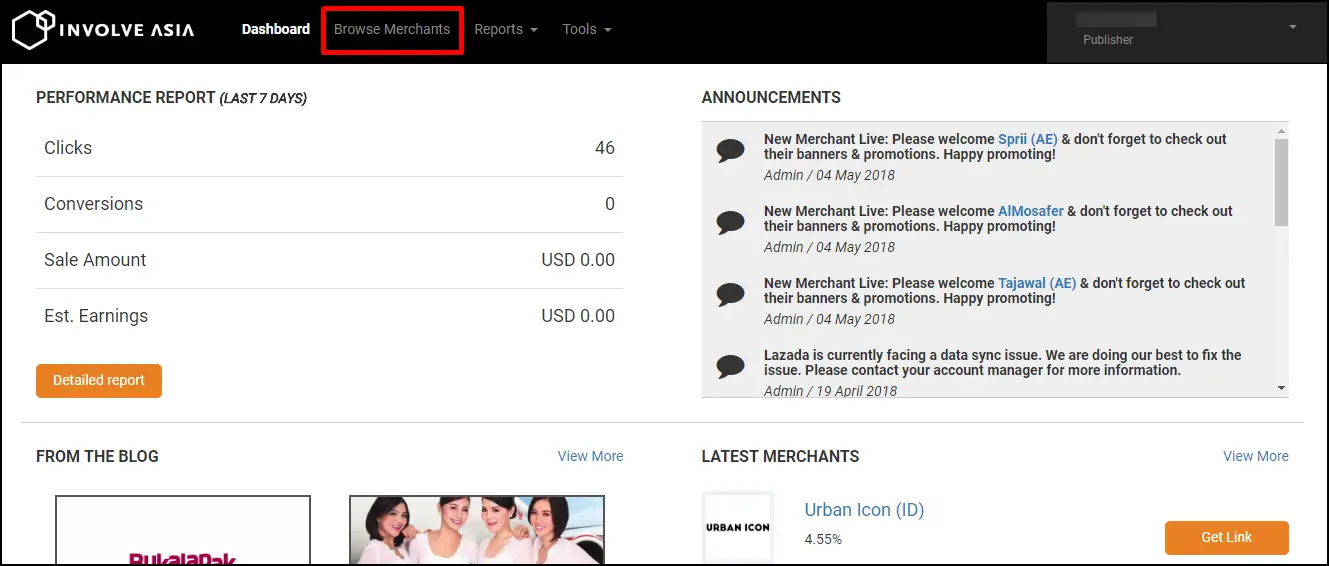
Task: Click the speech bubble beside Tajawal announcement
Action: pyautogui.click(x=731, y=295)
